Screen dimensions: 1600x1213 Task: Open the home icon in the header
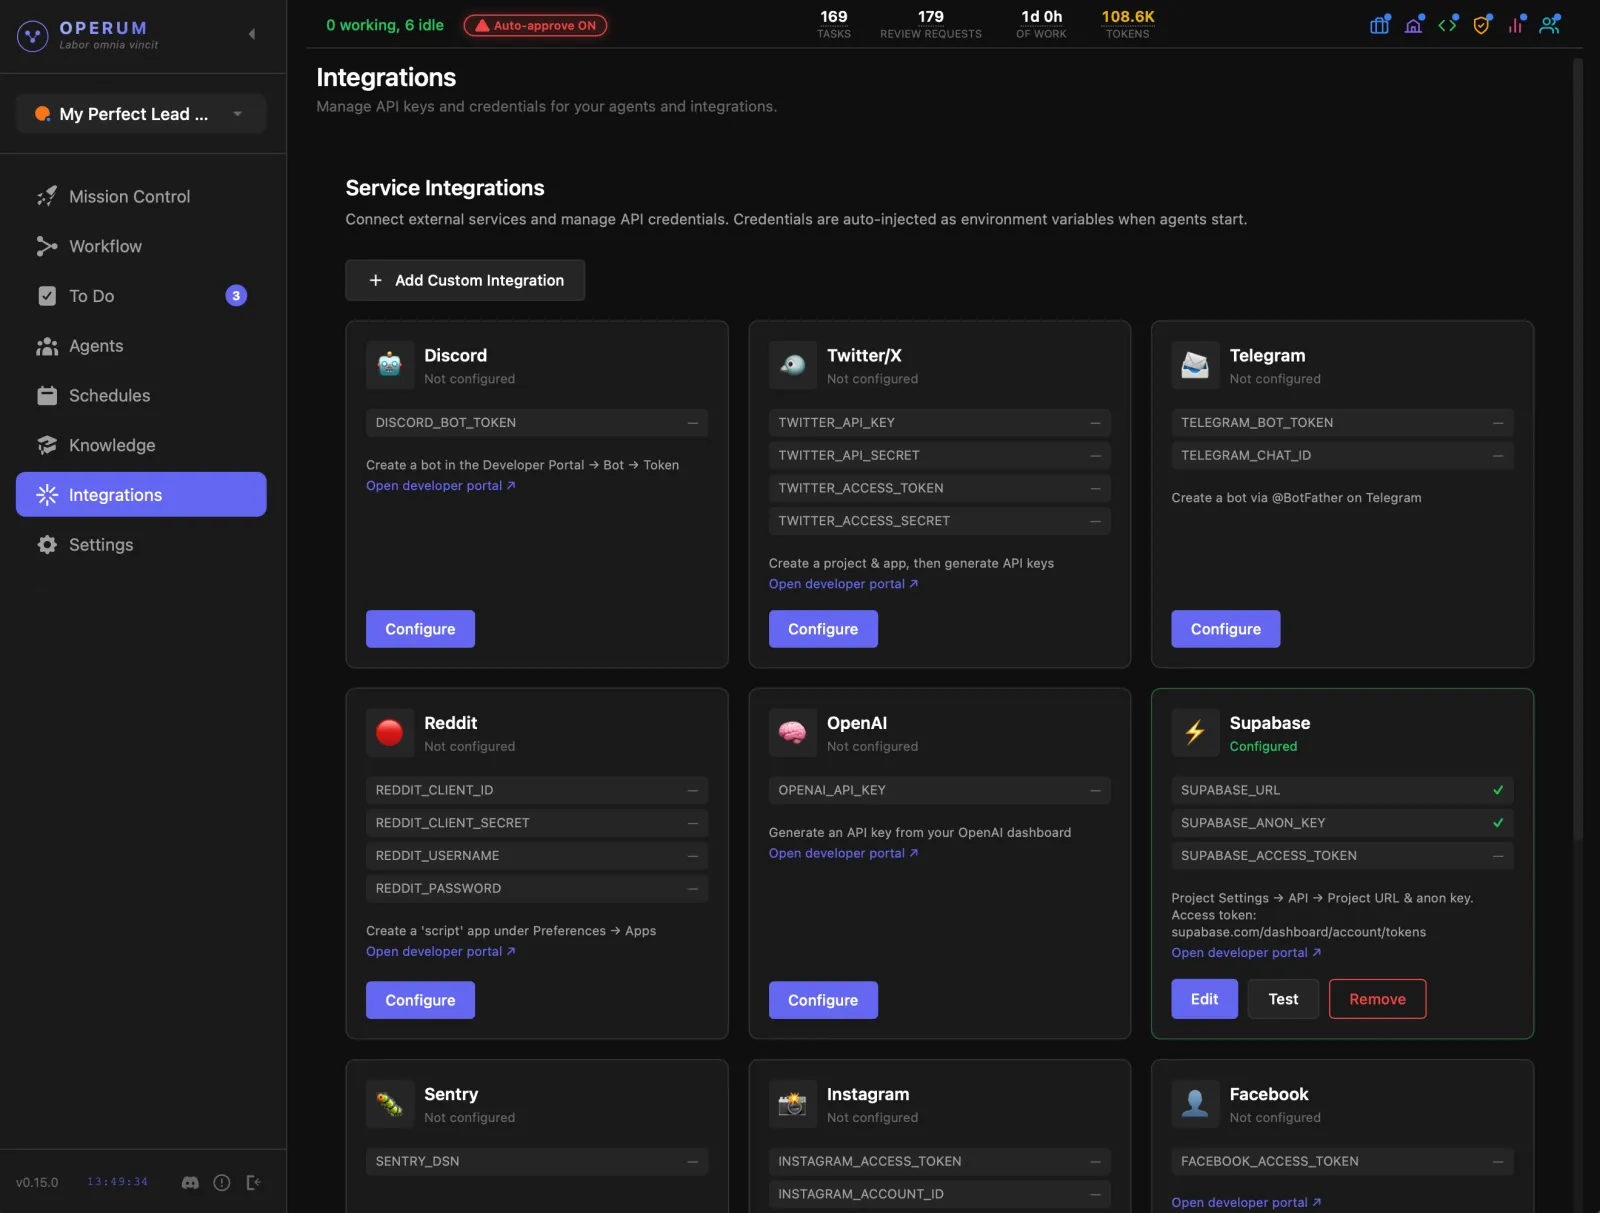click(1413, 24)
